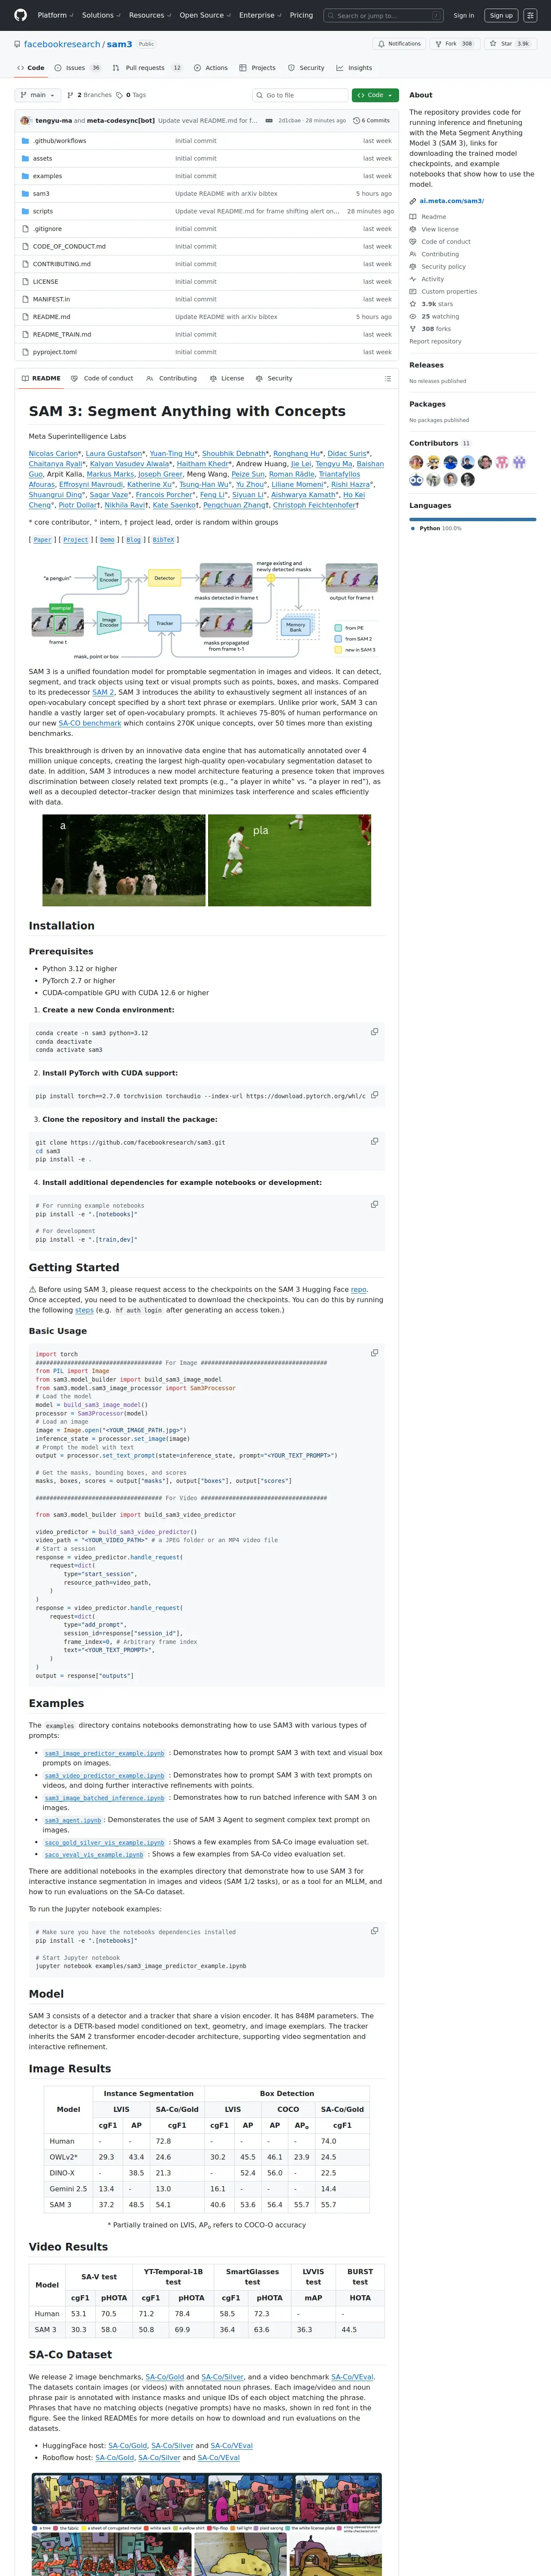Open the BibTeX link in README

pos(163,540)
